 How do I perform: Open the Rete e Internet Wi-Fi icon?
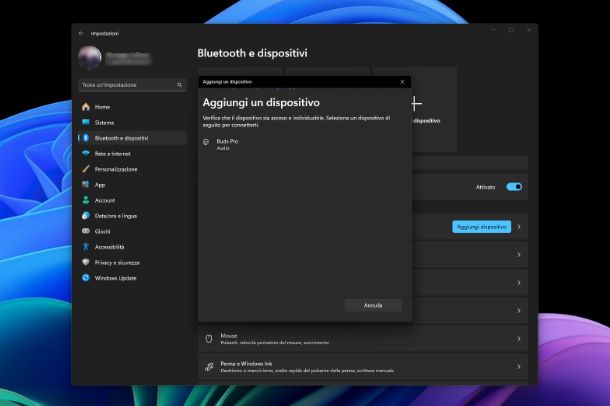[86, 153]
